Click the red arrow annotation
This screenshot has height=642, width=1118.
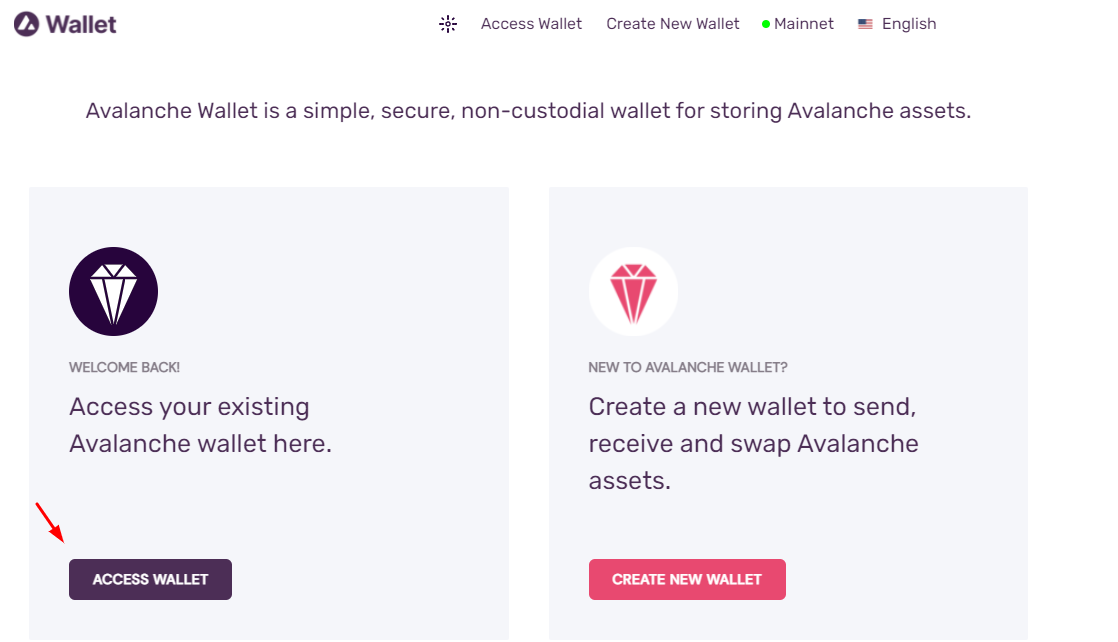click(x=50, y=522)
